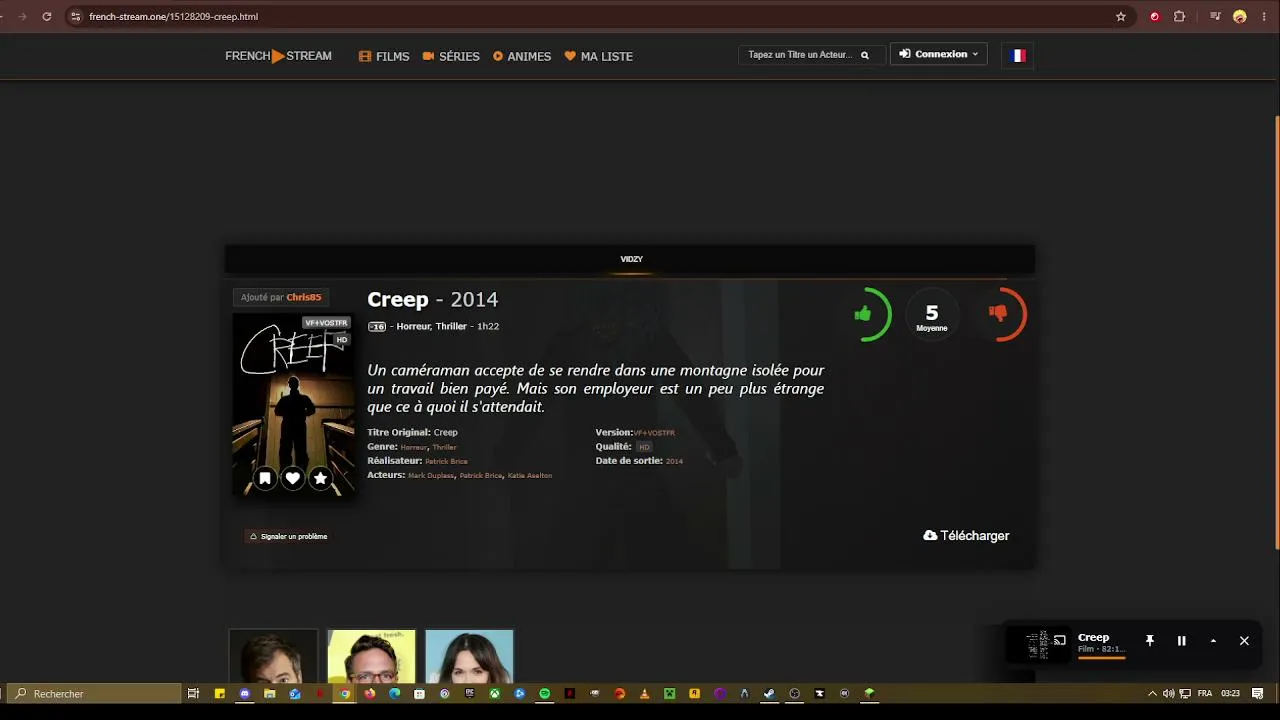Select the VIDZY player tab
1280x720 pixels.
(631, 259)
